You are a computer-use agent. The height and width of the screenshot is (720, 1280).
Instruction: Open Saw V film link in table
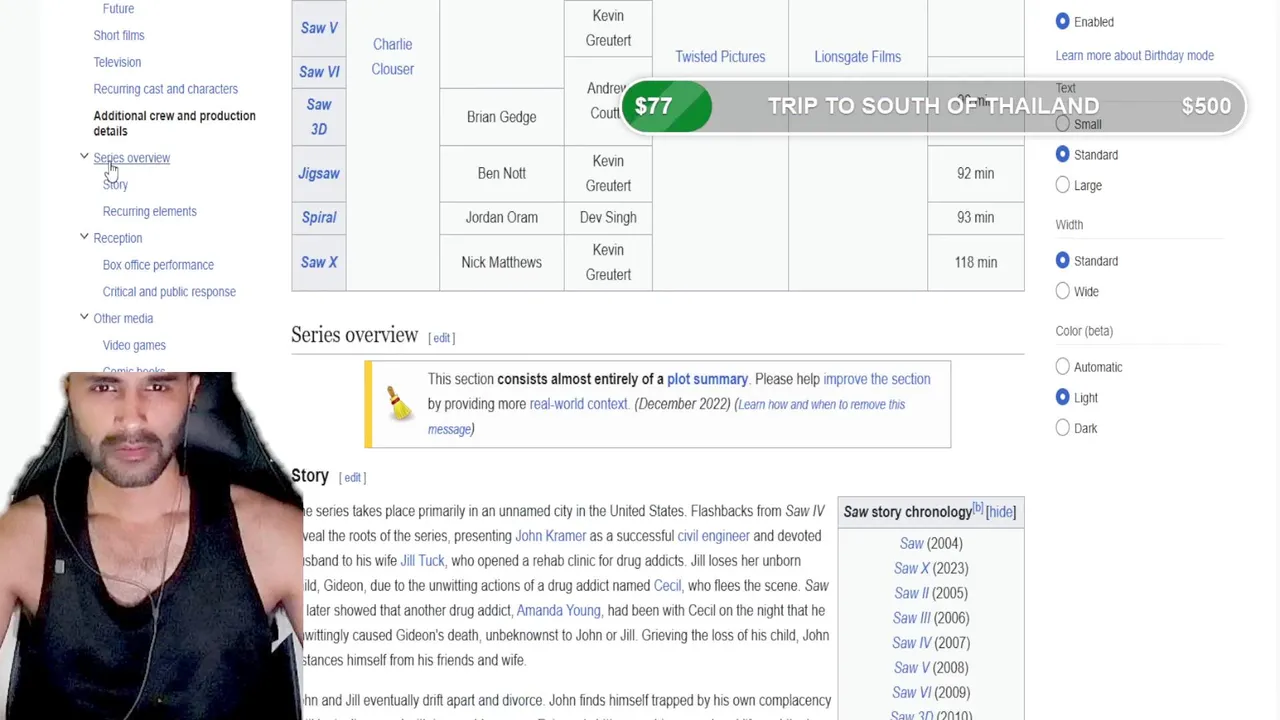pos(319,28)
